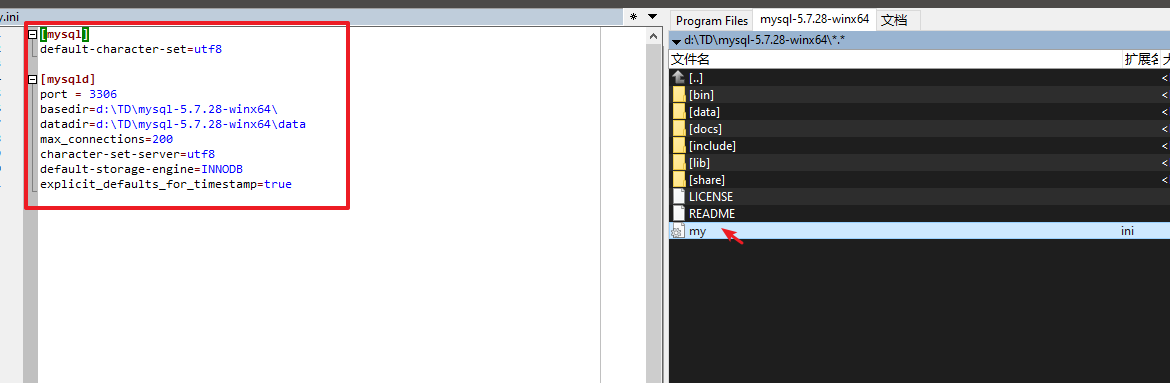Image resolution: width=1170 pixels, height=383 pixels.
Task: Click the line port = 3306
Action: (x=78, y=94)
